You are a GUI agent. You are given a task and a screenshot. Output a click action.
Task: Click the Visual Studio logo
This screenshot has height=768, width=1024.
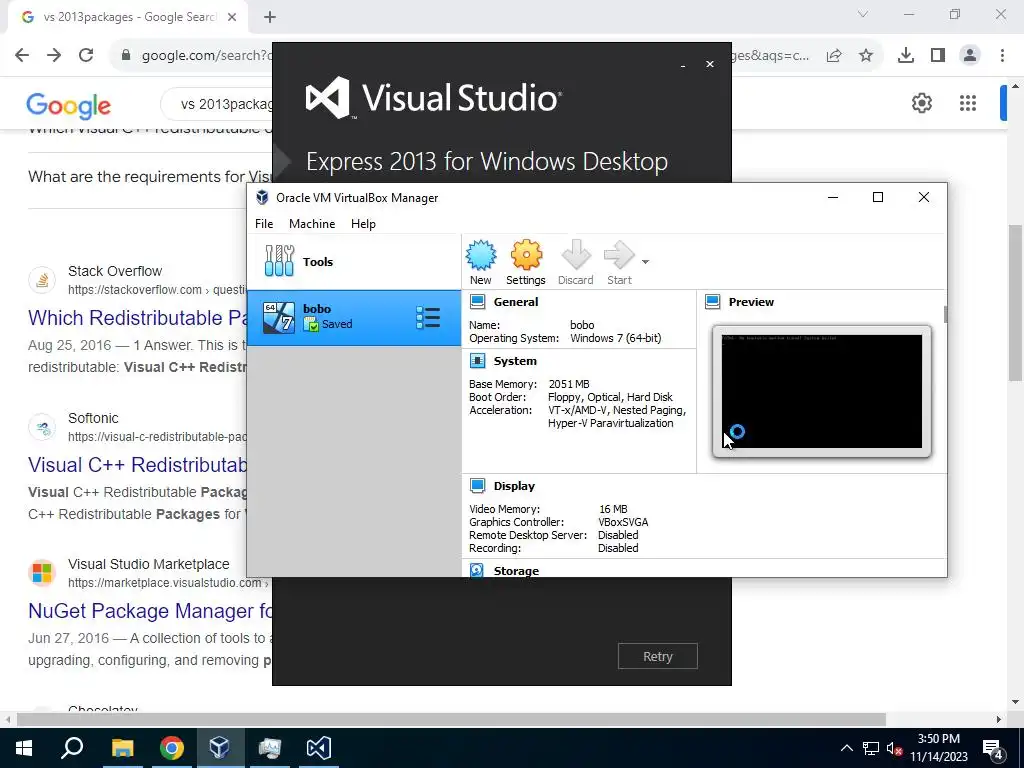tap(432, 98)
